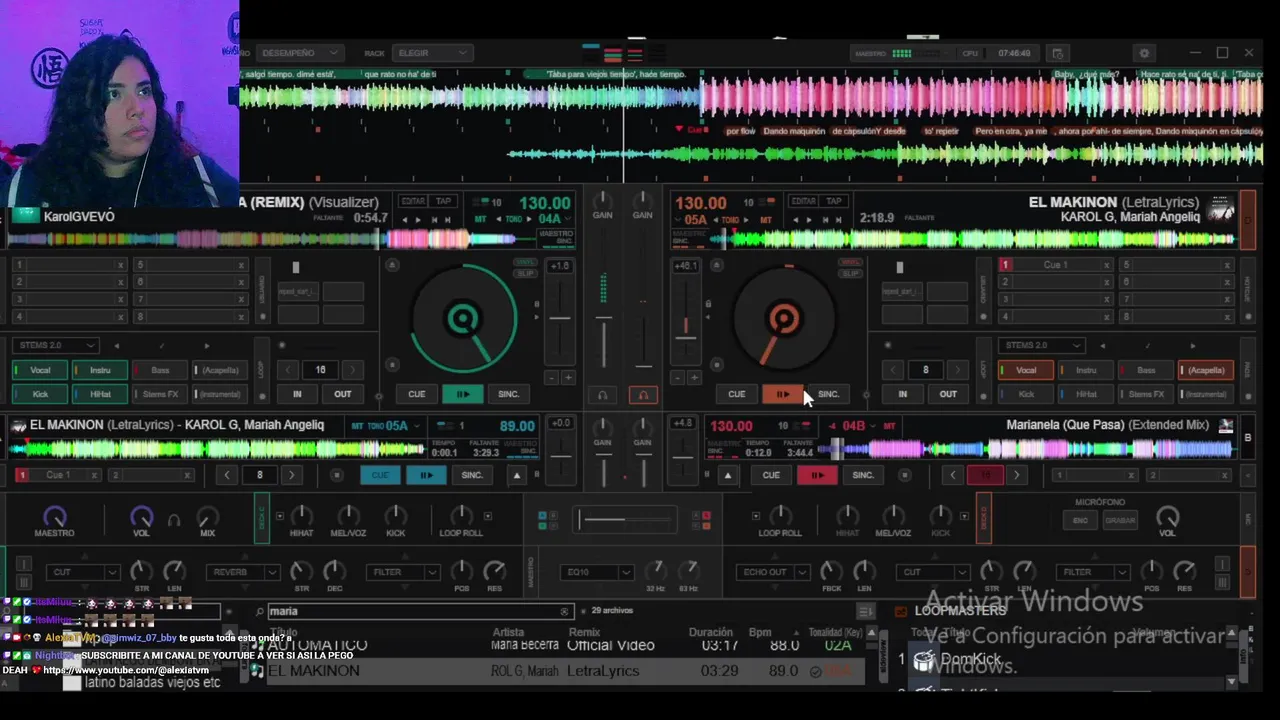Click the settings gear icon at top
1280x720 pixels.
1144,53
